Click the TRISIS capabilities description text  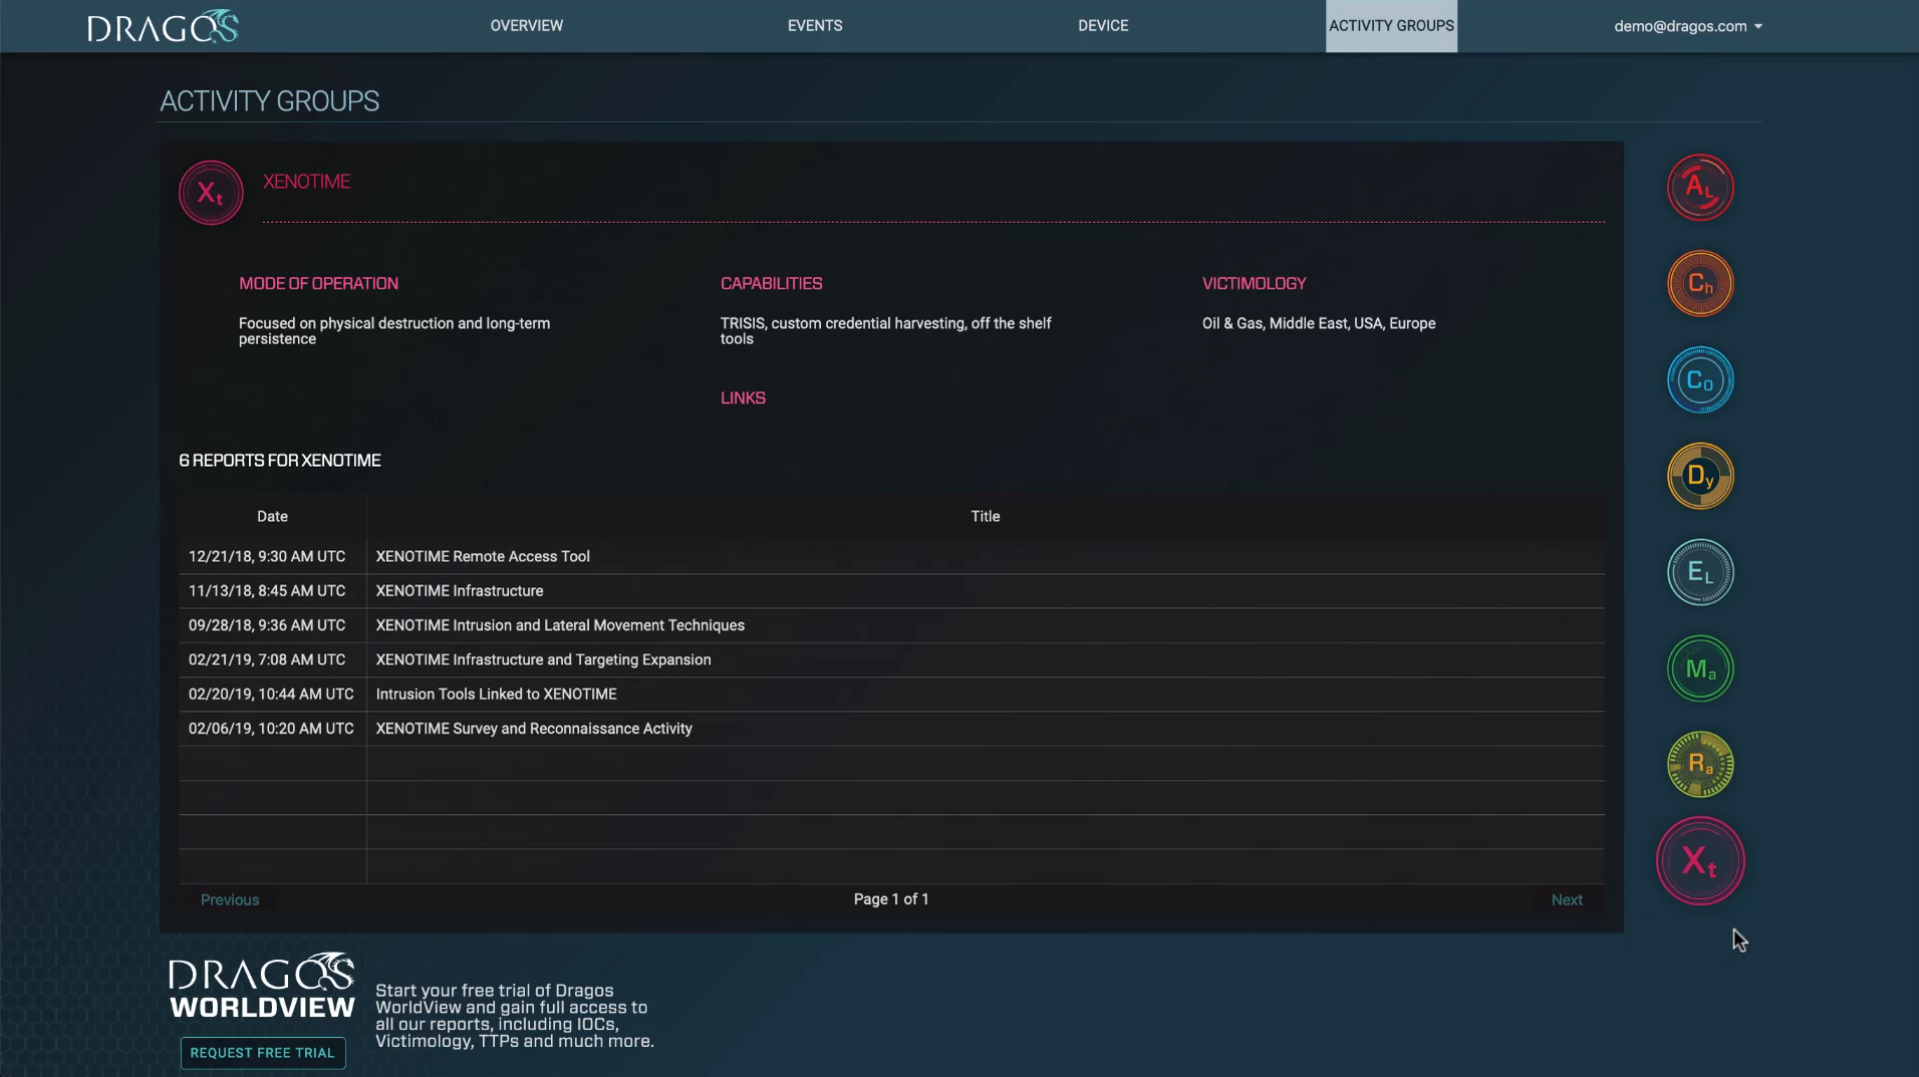tap(886, 331)
